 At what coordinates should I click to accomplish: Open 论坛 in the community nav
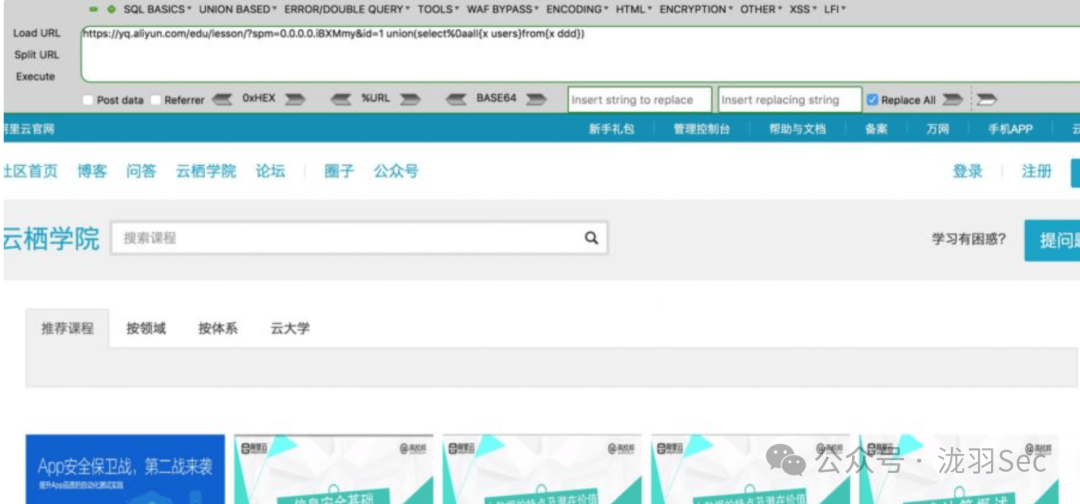coord(270,171)
